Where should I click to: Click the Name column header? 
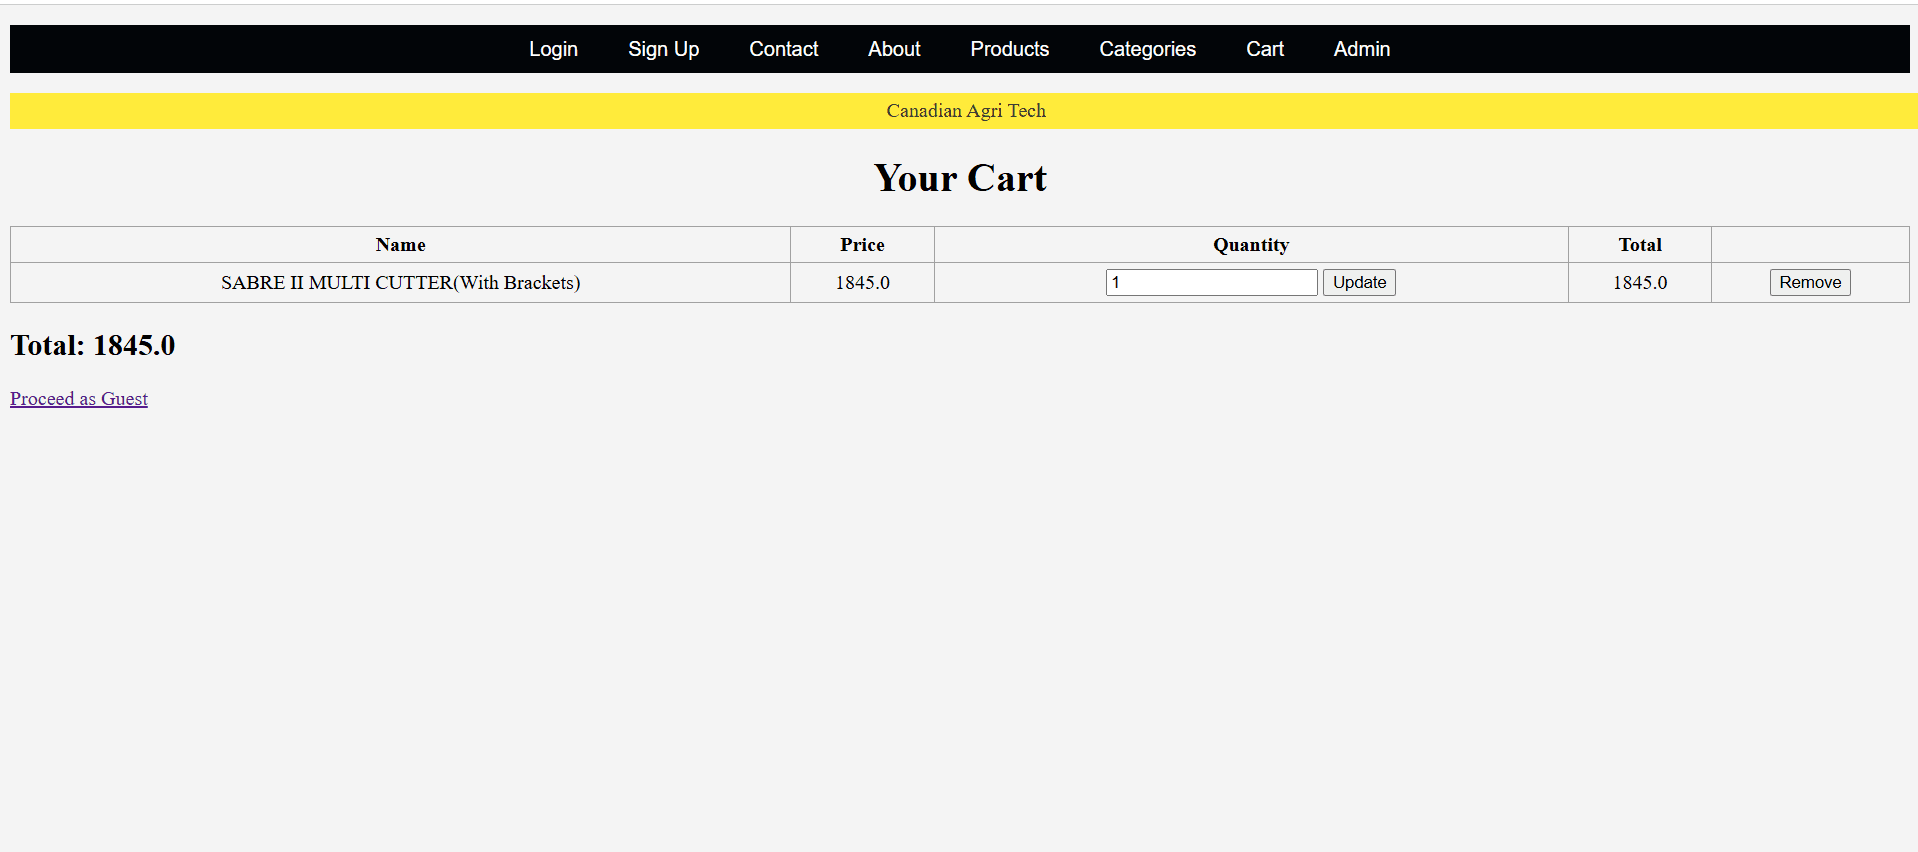point(400,245)
